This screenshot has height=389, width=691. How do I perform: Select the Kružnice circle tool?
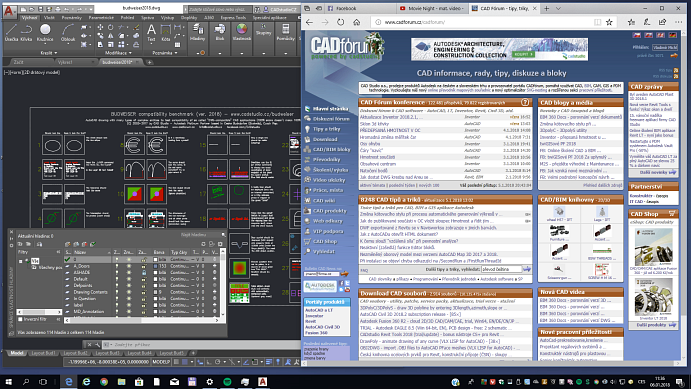(x=45, y=33)
